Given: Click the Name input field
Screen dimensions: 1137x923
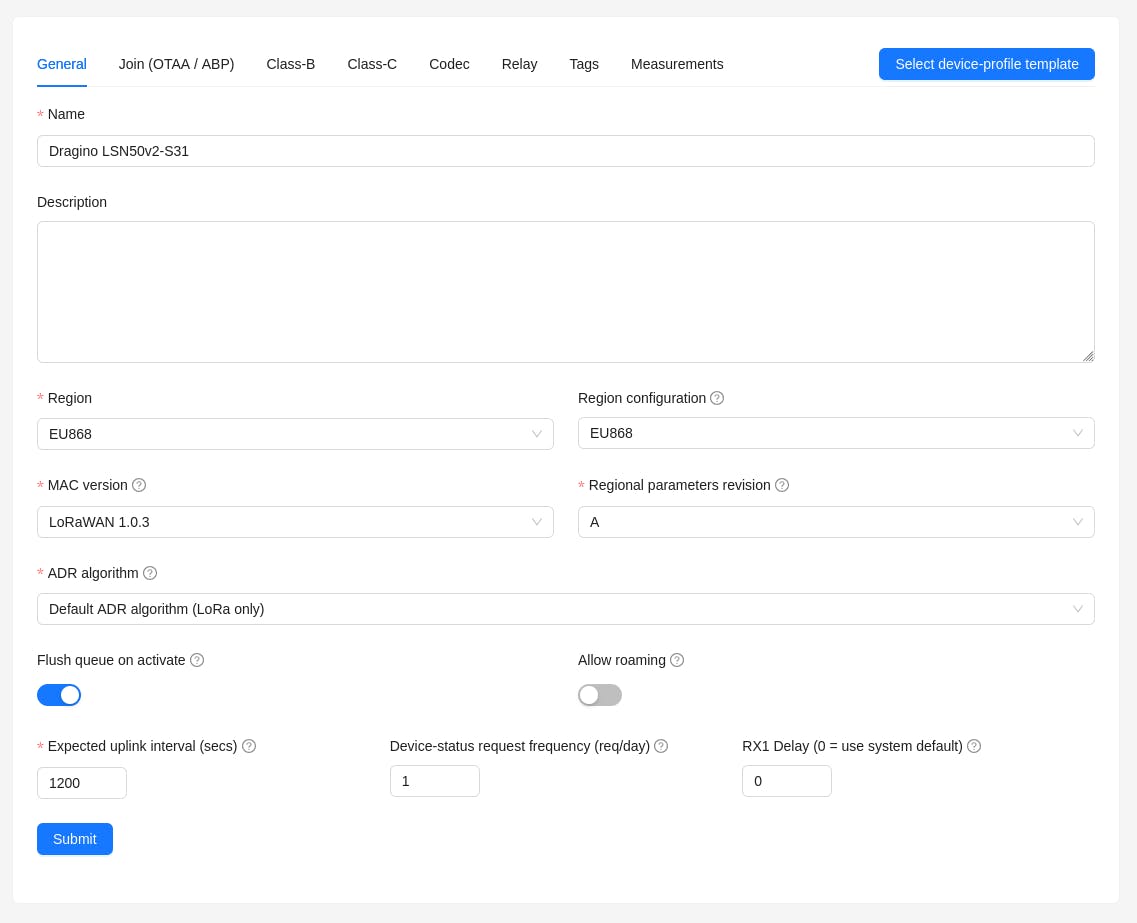Looking at the screenshot, I should [565, 151].
